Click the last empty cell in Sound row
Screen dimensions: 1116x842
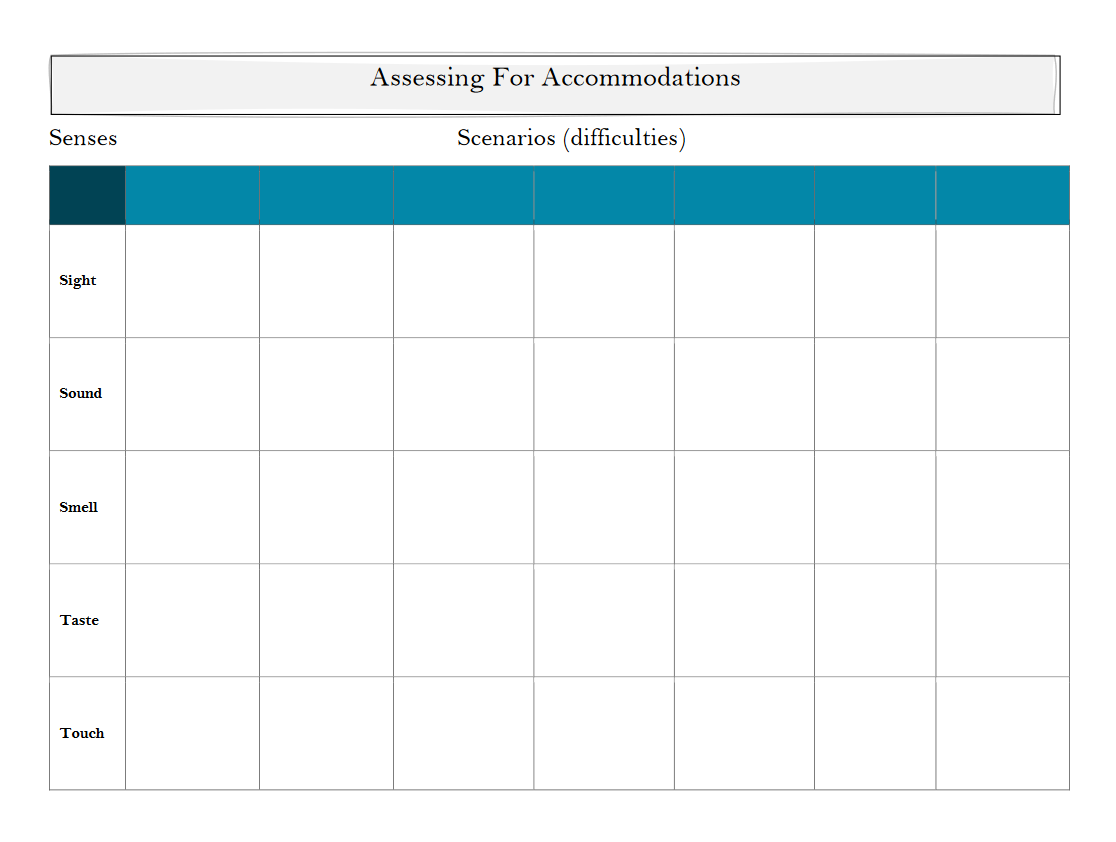1002,394
